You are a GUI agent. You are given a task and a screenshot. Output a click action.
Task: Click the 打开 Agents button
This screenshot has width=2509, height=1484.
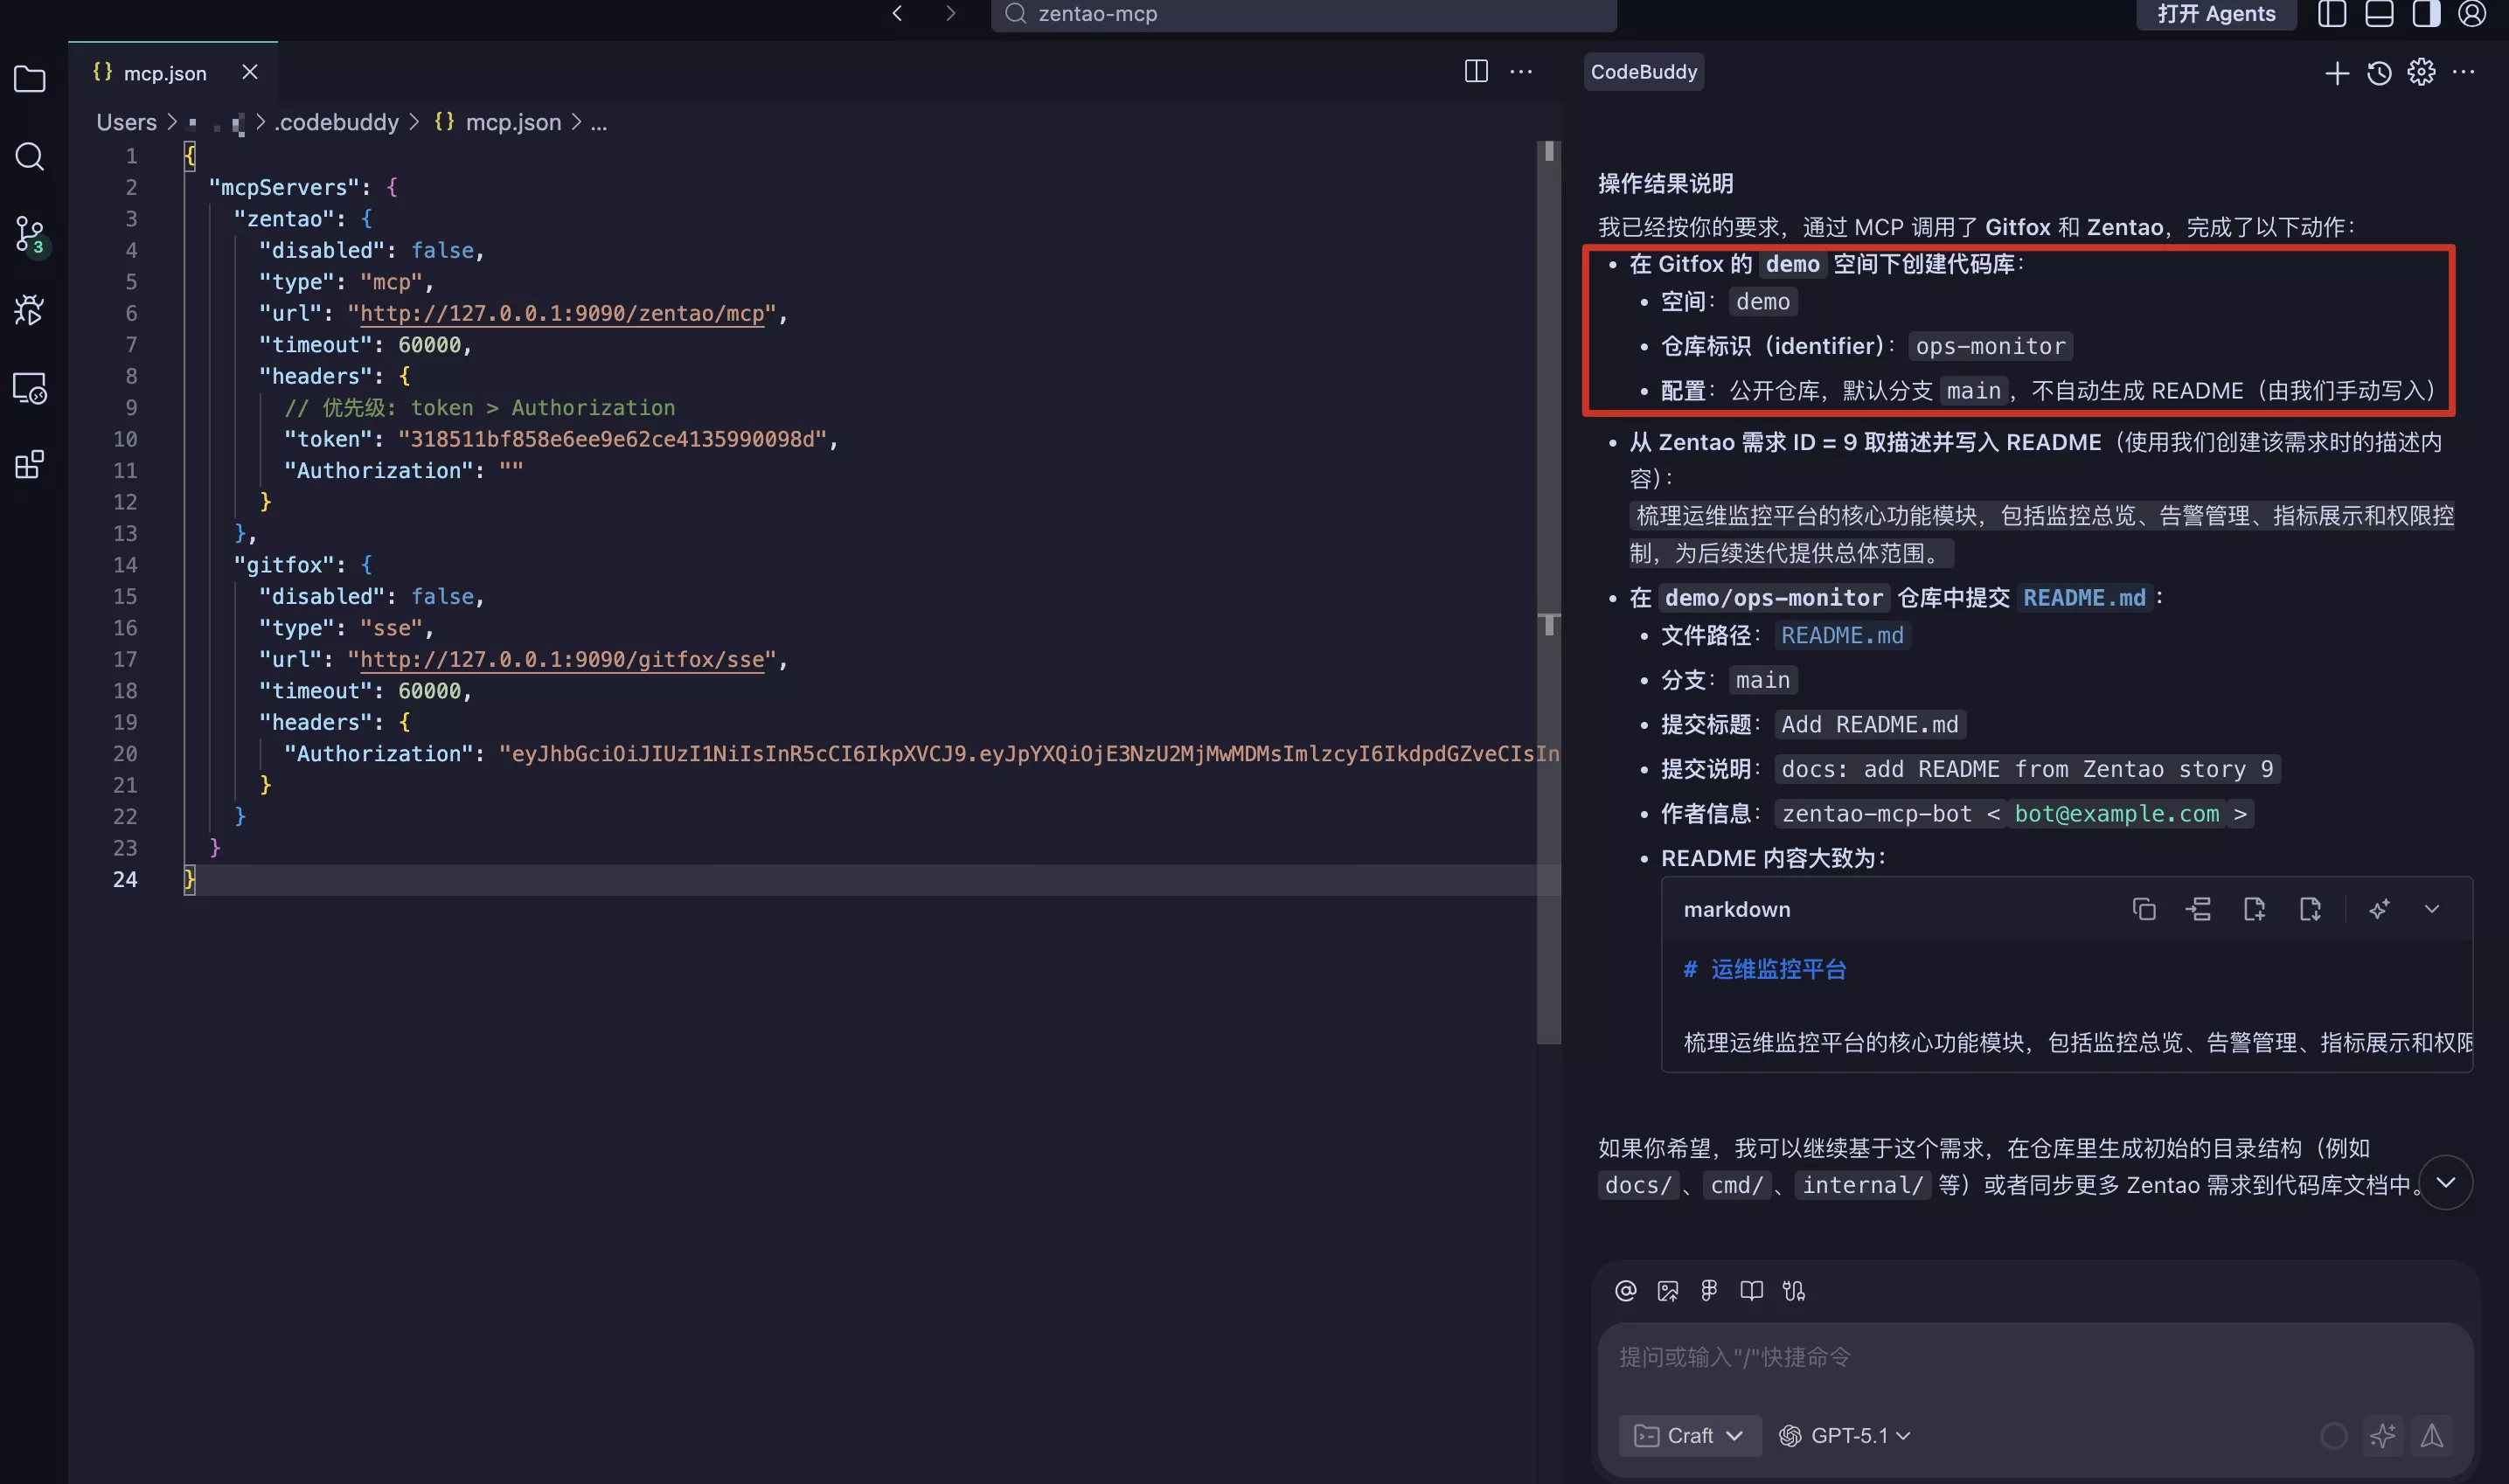(2215, 14)
